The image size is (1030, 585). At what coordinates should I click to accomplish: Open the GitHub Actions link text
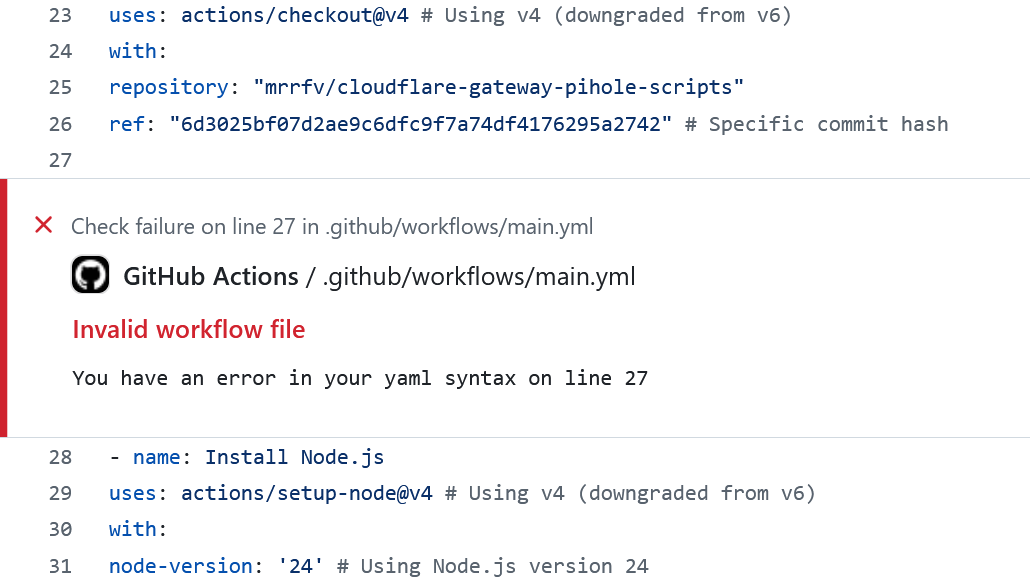211,276
